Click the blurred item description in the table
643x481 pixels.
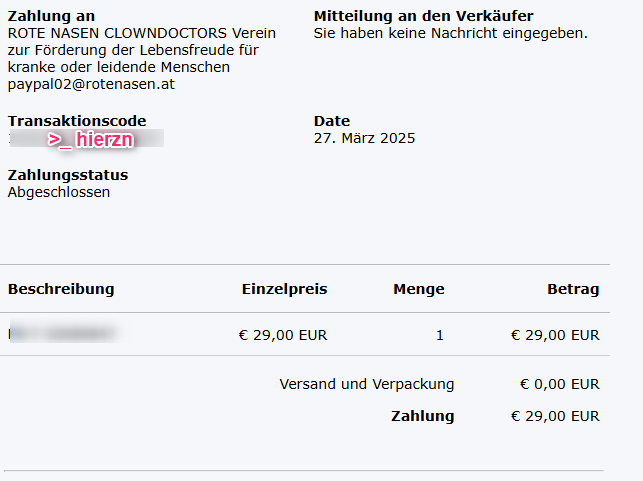tap(62, 334)
